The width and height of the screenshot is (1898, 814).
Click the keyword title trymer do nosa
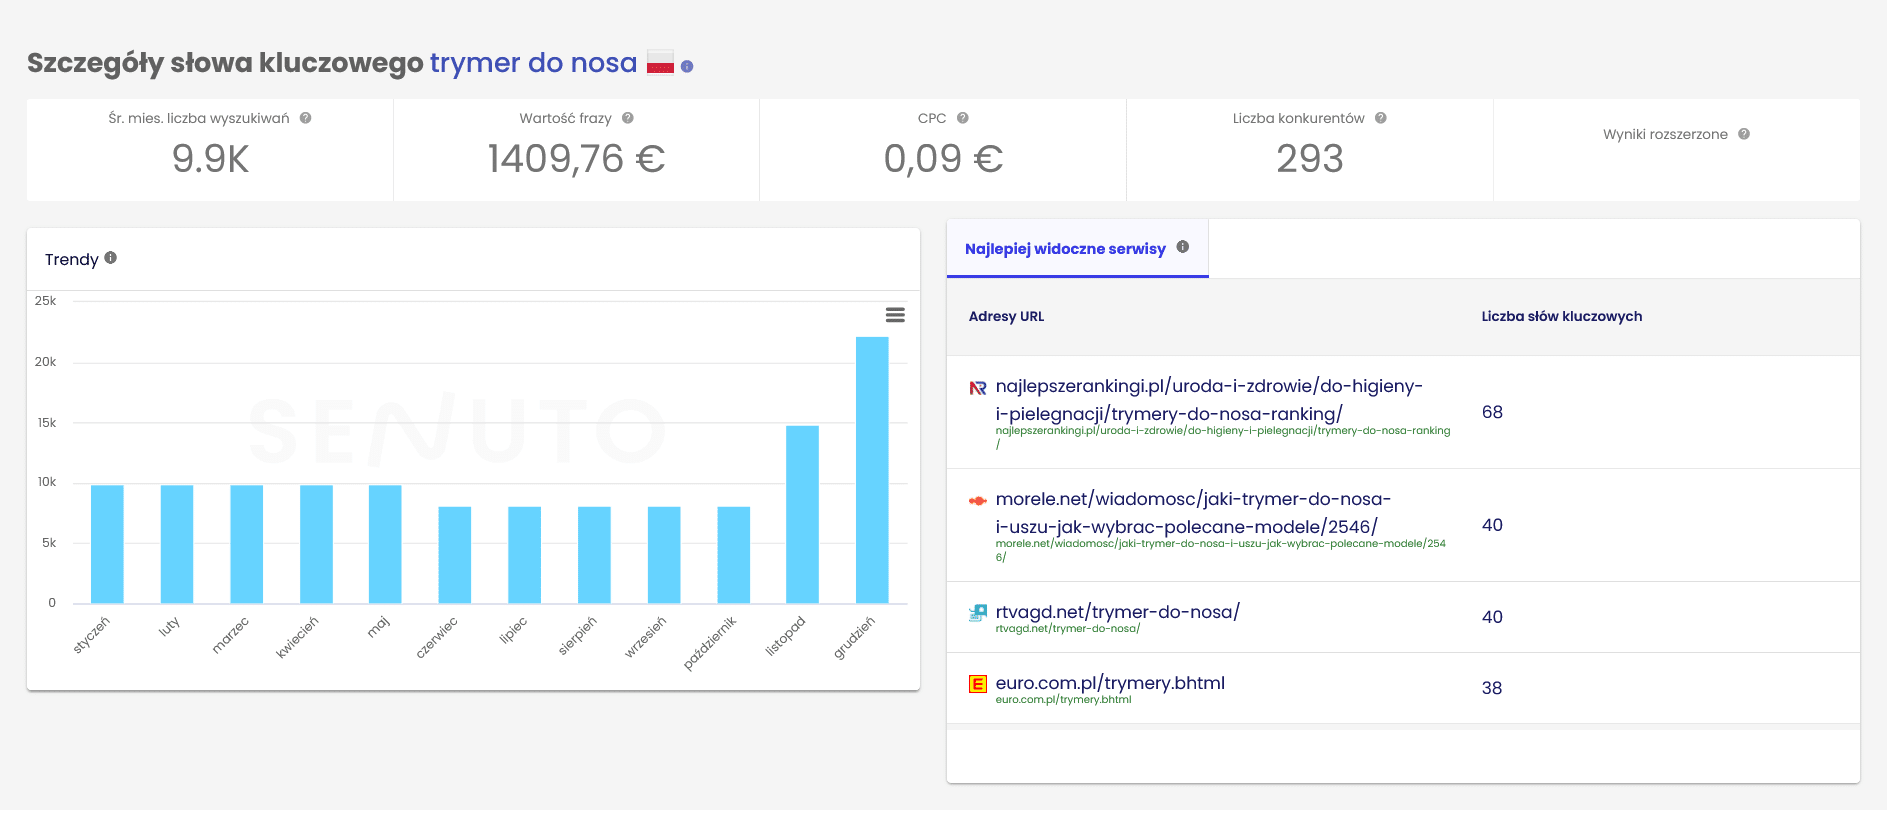[x=533, y=63]
